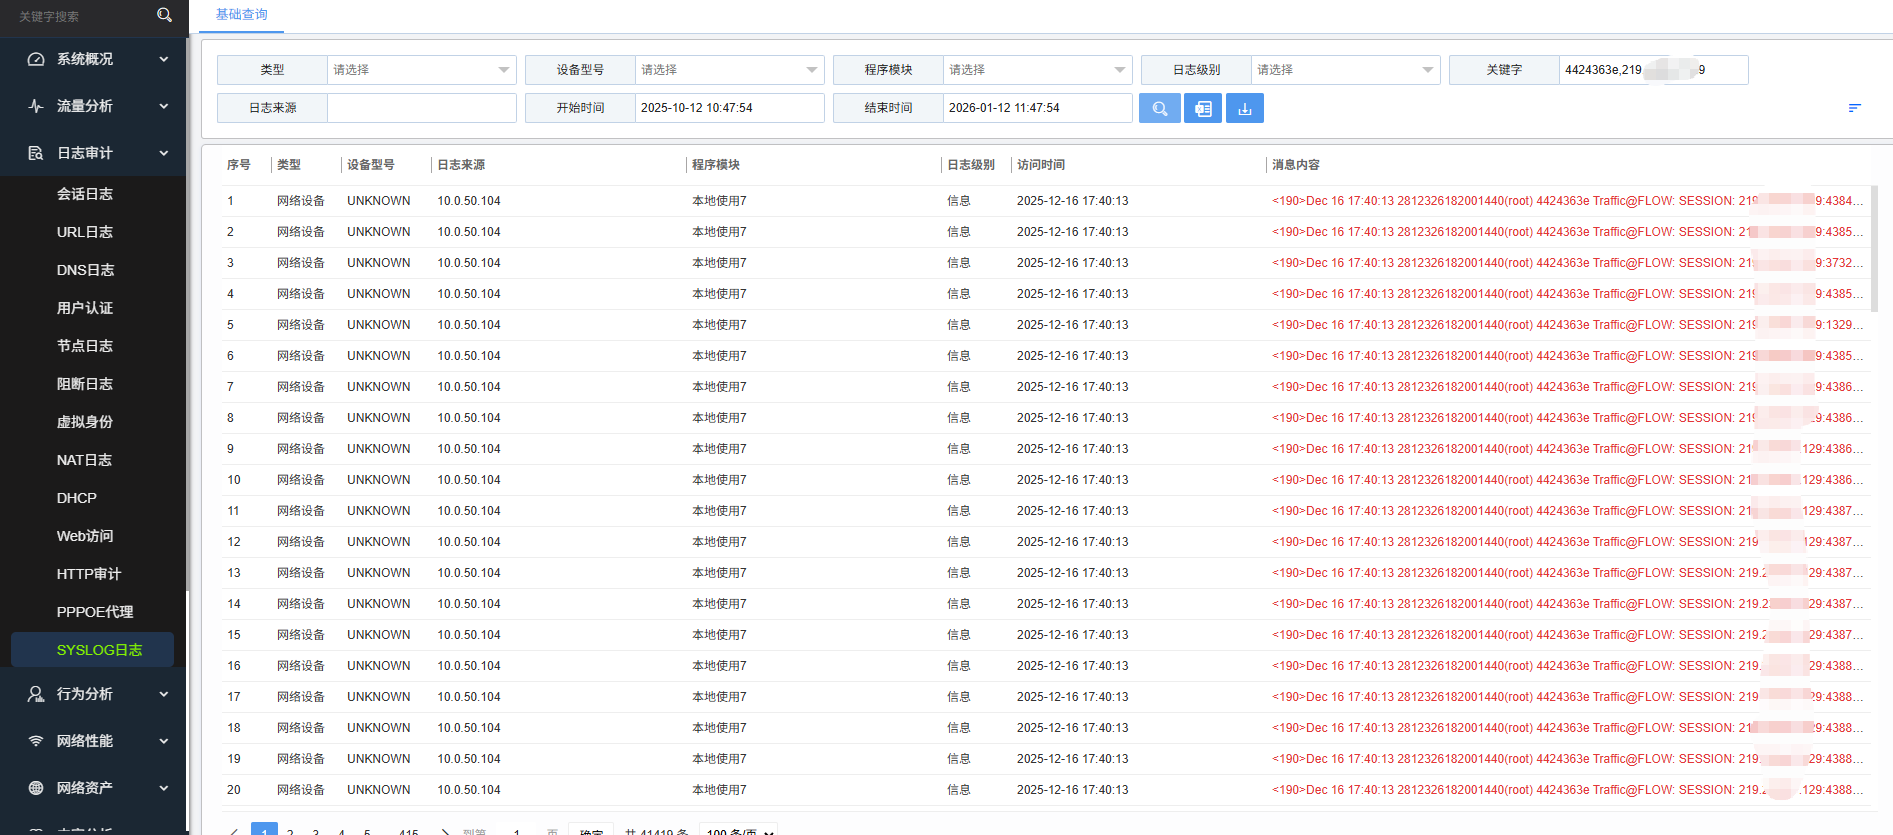Screen dimensions: 1893x835
Task: Click the download icon button
Action: (1245, 108)
